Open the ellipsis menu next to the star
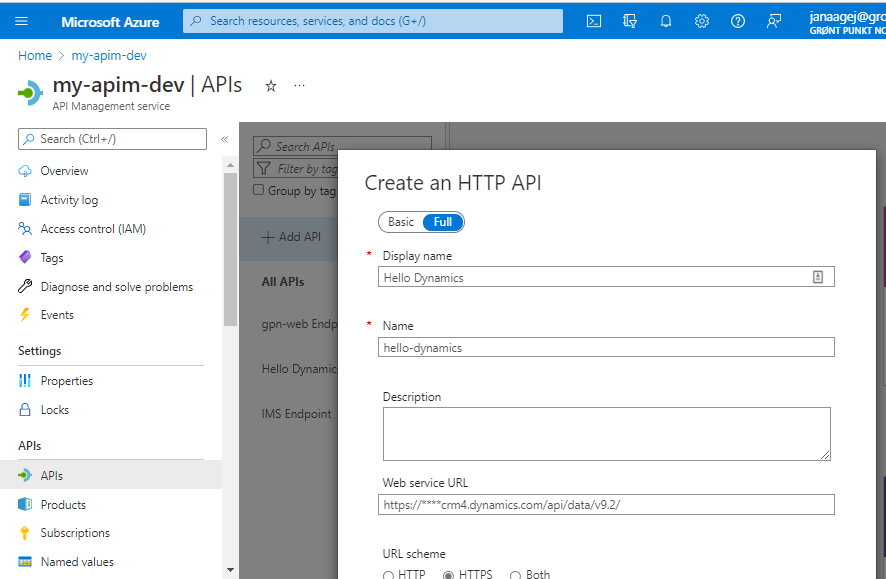Screen dimensions: 886x579 pyautogui.click(x=298, y=87)
